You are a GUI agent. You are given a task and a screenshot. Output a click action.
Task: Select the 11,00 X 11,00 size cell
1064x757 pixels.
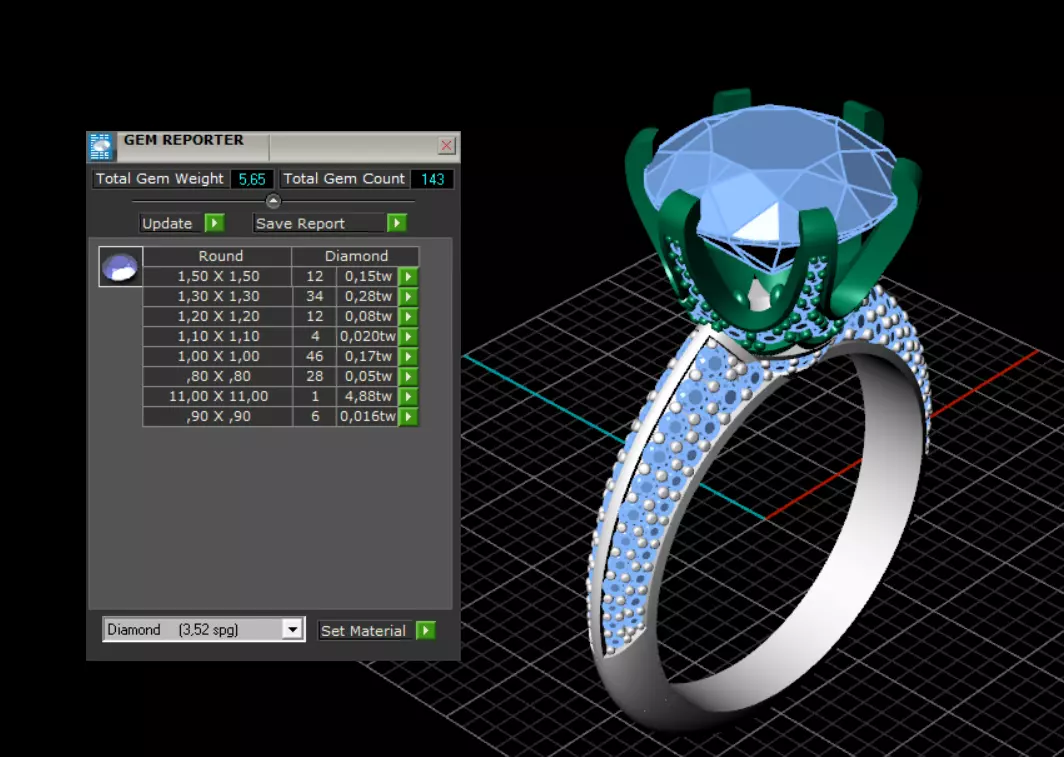pyautogui.click(x=218, y=396)
